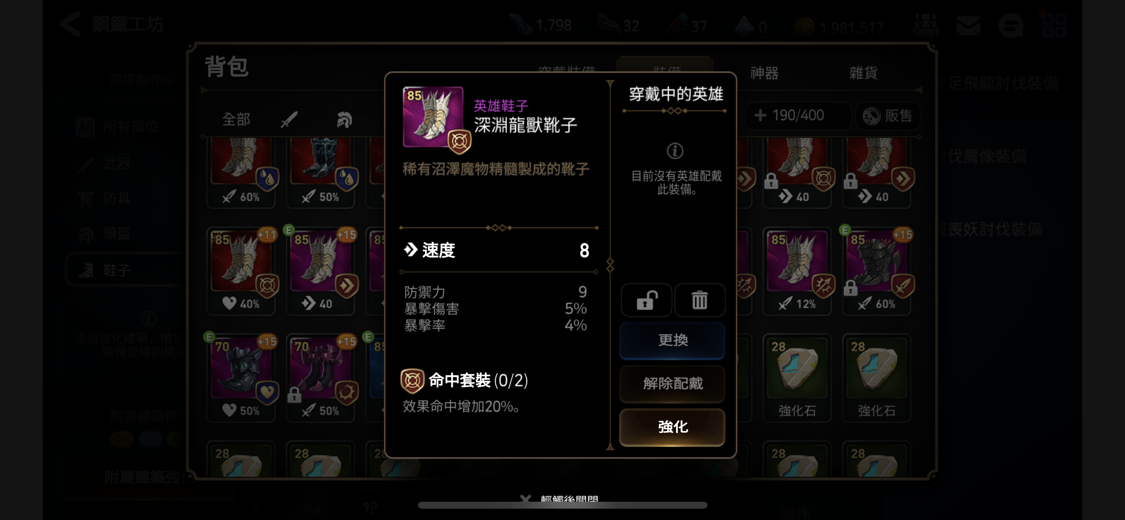Click the info icon under 穿戴中的英雄
This screenshot has height=520, width=1125.
click(x=674, y=151)
